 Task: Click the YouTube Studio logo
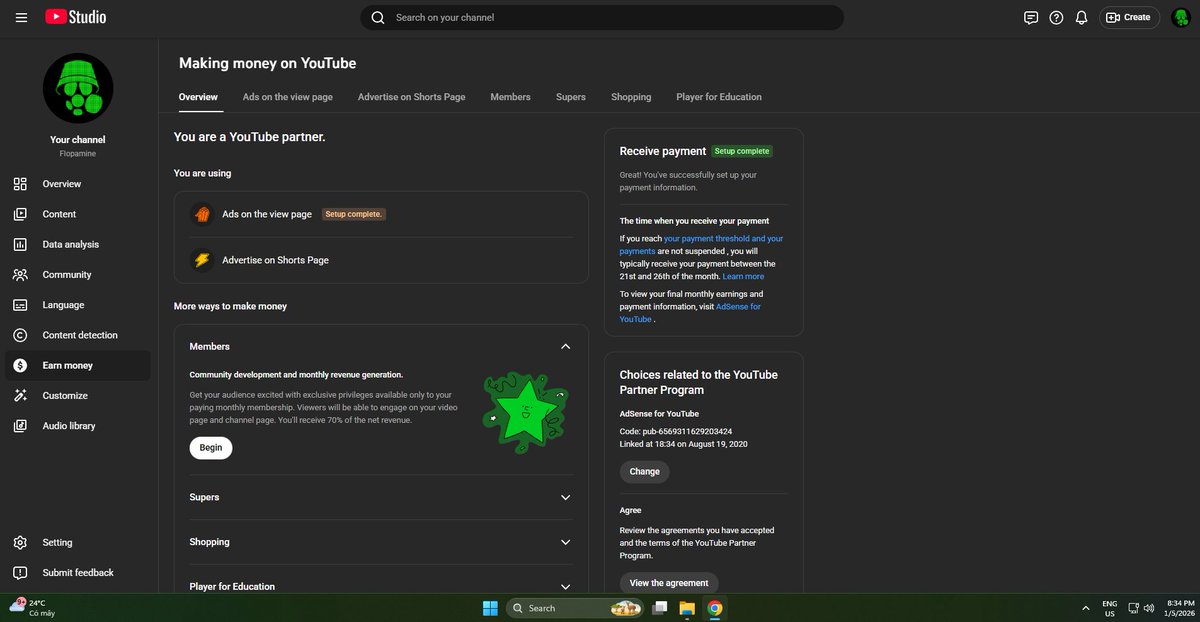75,17
